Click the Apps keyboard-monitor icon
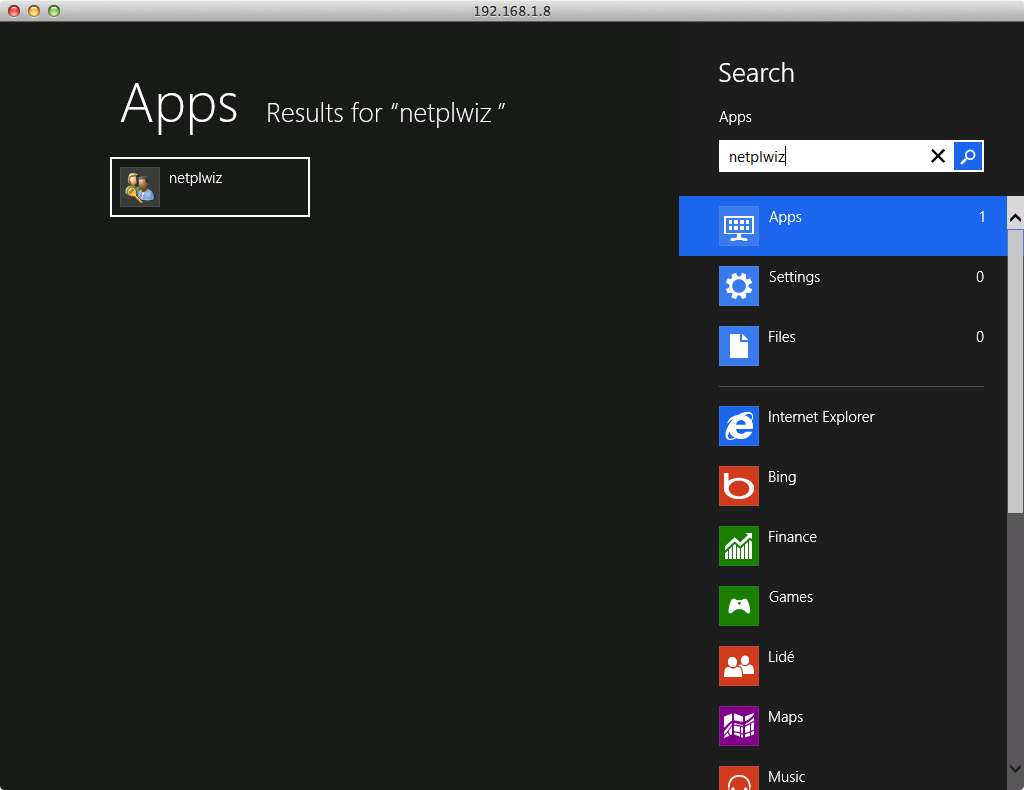This screenshot has height=790, width=1024. 739,226
